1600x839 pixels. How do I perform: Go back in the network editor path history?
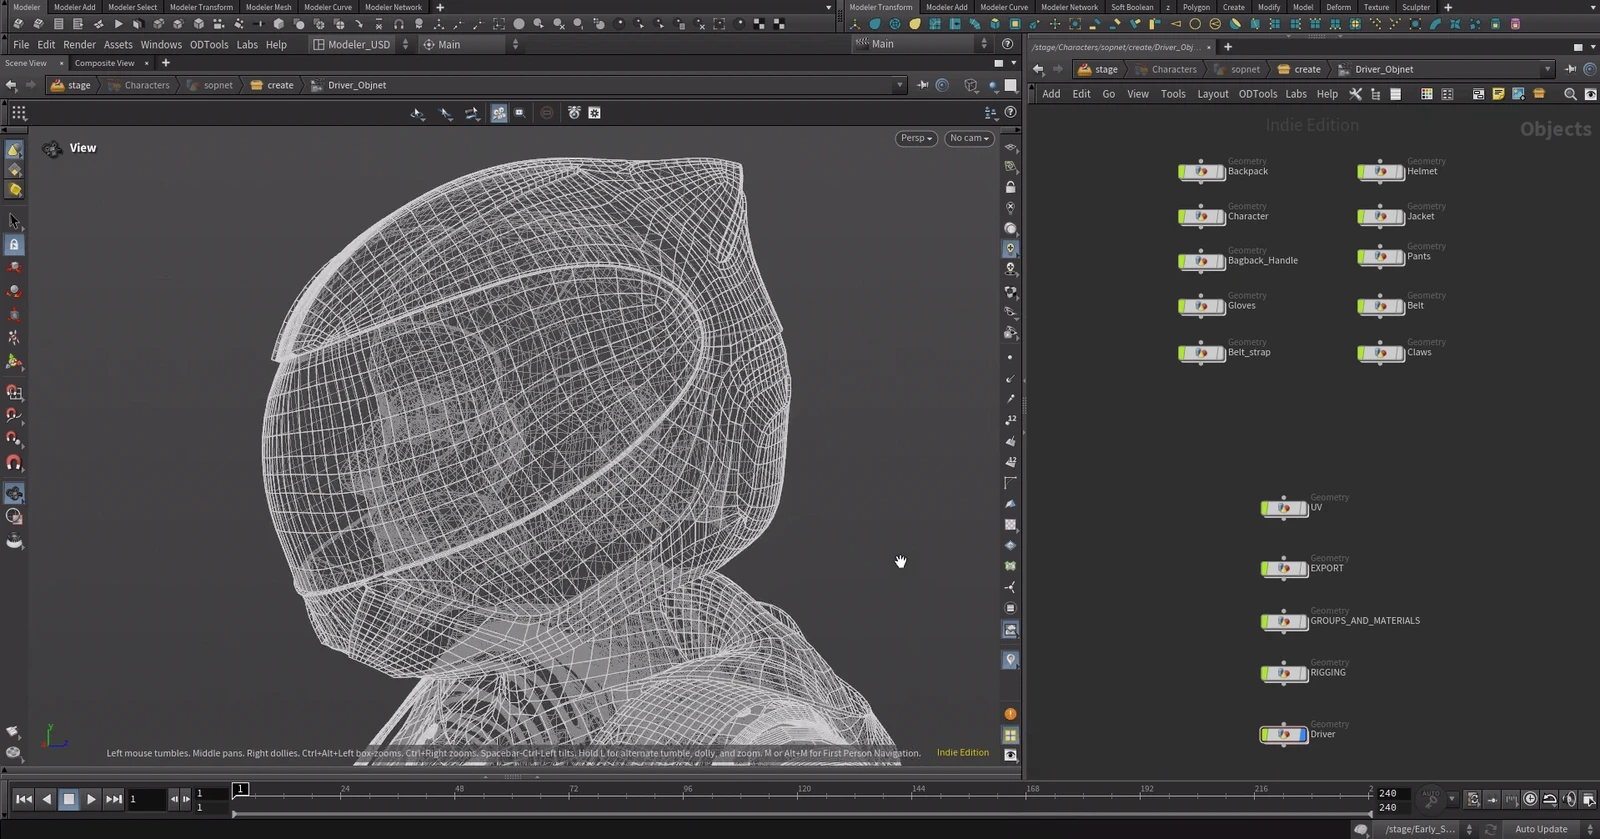coord(1038,69)
